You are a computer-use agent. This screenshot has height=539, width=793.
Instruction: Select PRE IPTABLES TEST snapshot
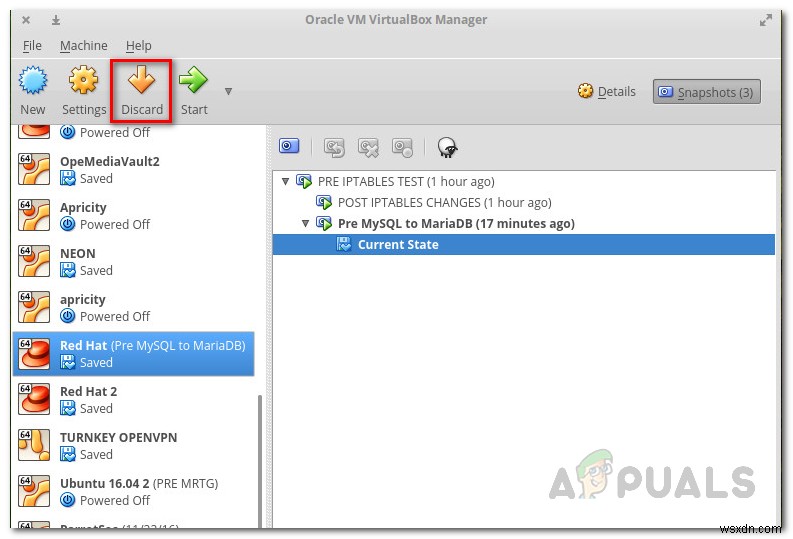pyautogui.click(x=406, y=182)
